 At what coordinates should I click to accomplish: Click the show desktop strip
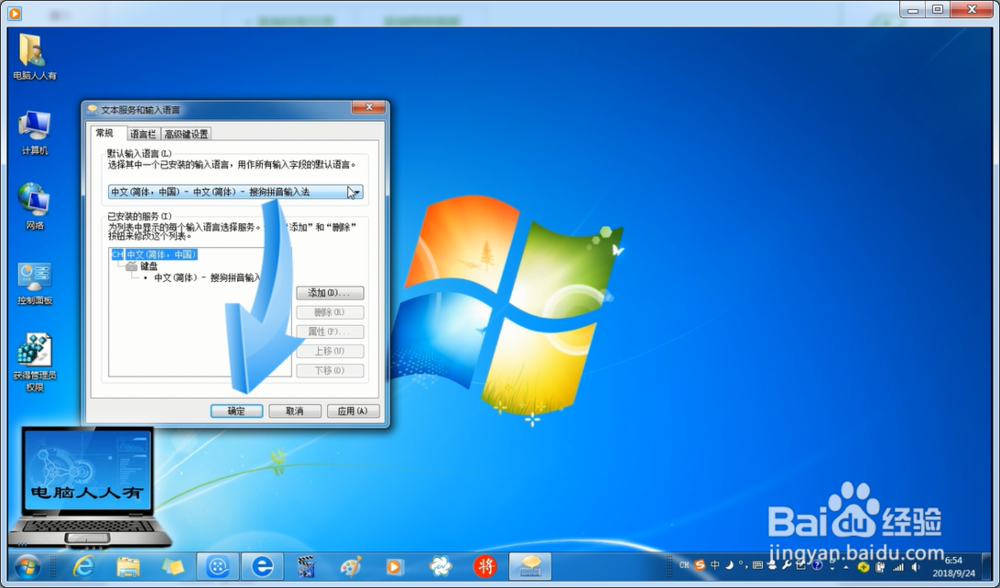987,566
